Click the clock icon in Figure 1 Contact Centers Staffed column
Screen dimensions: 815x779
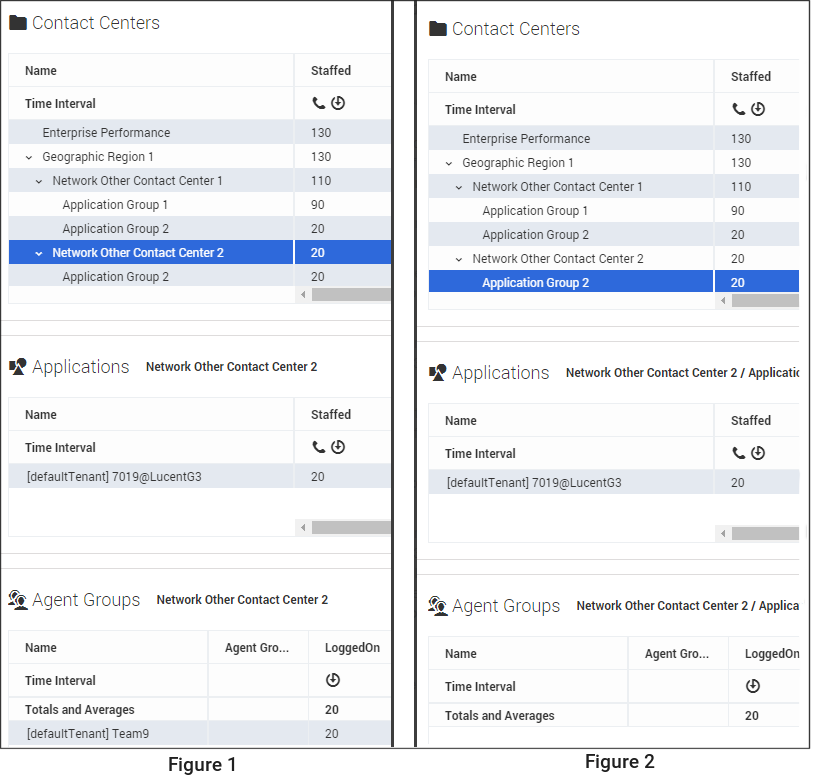(338, 103)
